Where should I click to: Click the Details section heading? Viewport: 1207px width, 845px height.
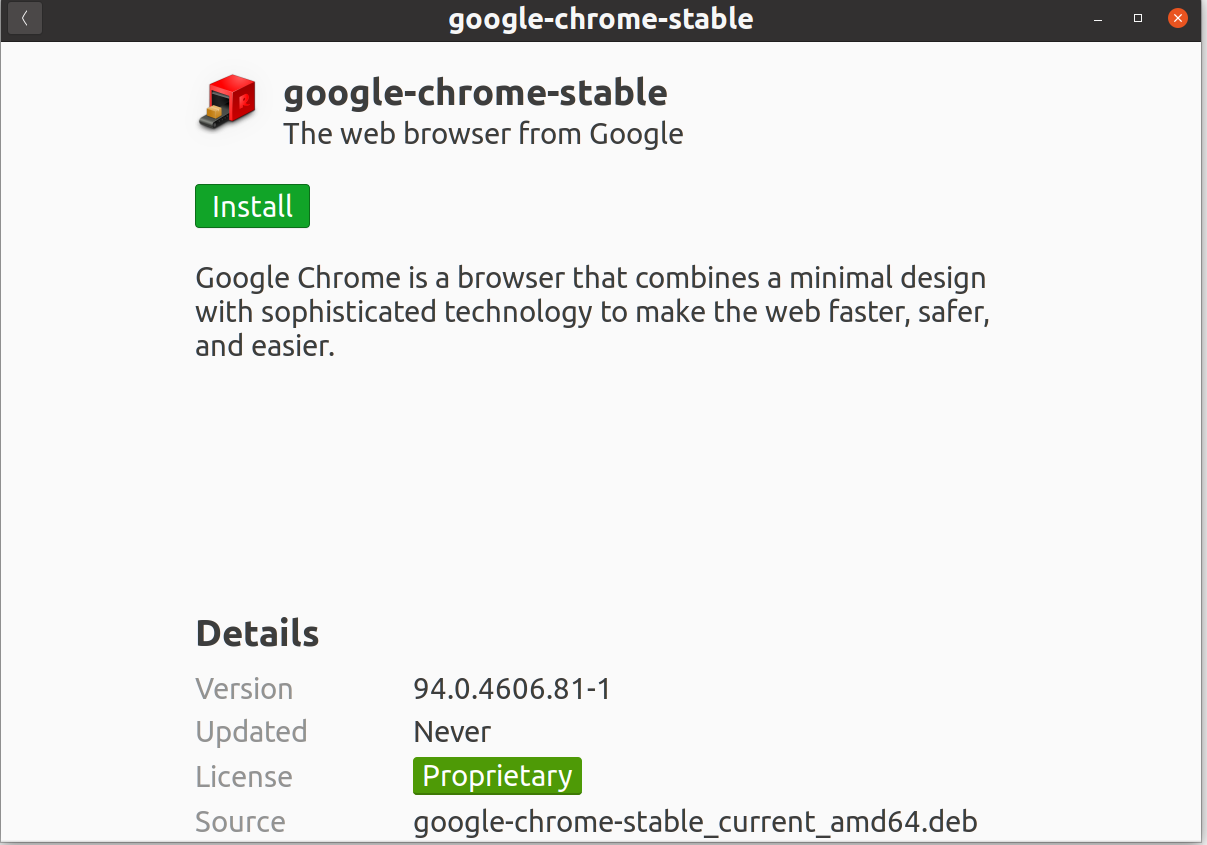257,634
